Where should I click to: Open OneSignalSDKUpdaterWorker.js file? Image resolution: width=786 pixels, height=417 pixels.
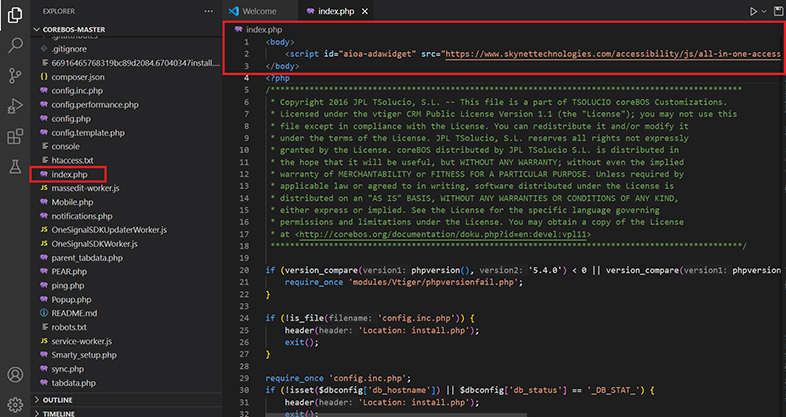[109, 230]
